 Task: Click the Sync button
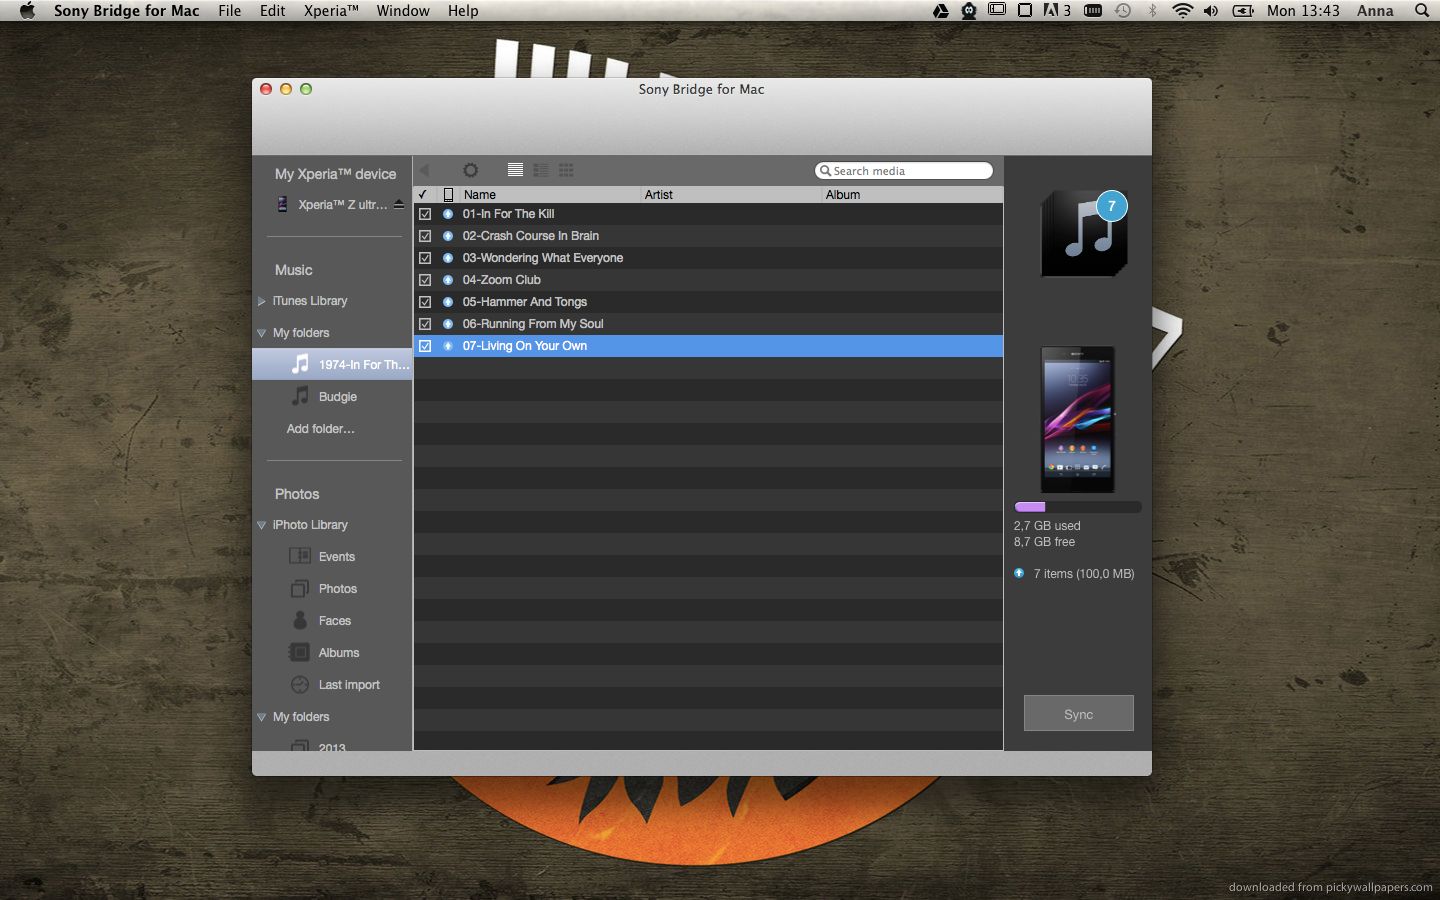point(1078,714)
